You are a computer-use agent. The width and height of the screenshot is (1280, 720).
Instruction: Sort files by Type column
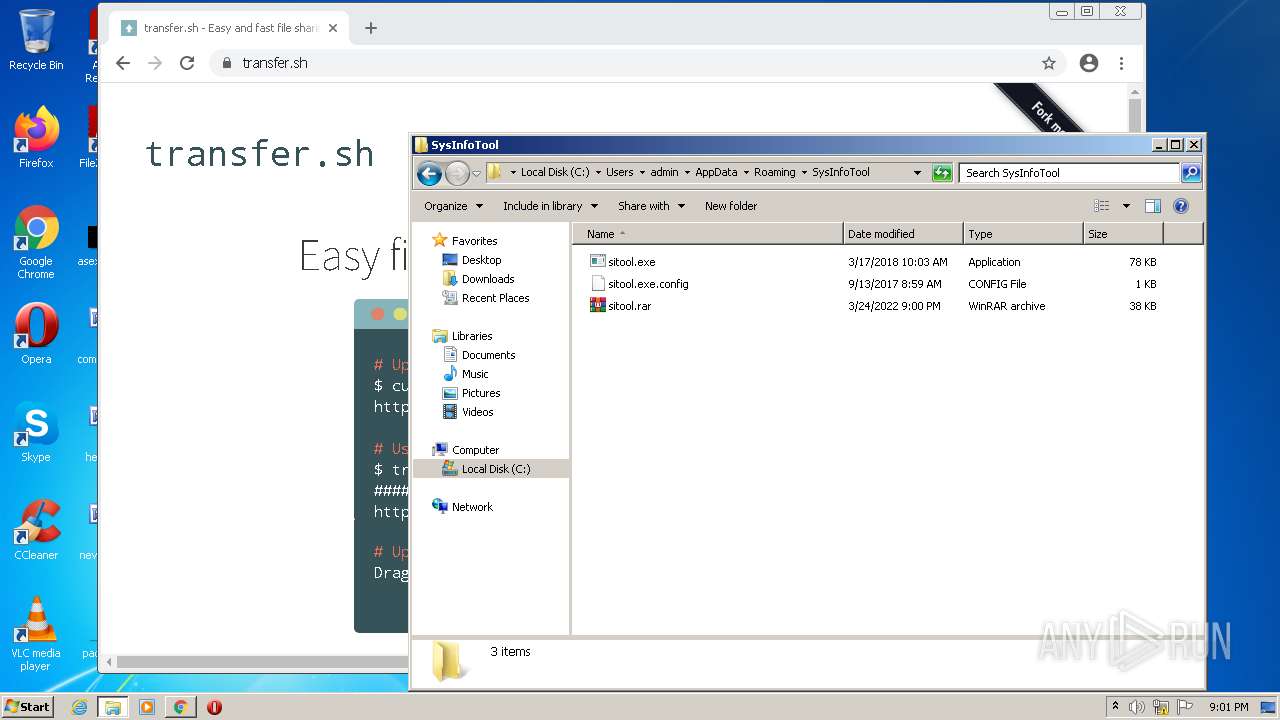[x=1023, y=234]
